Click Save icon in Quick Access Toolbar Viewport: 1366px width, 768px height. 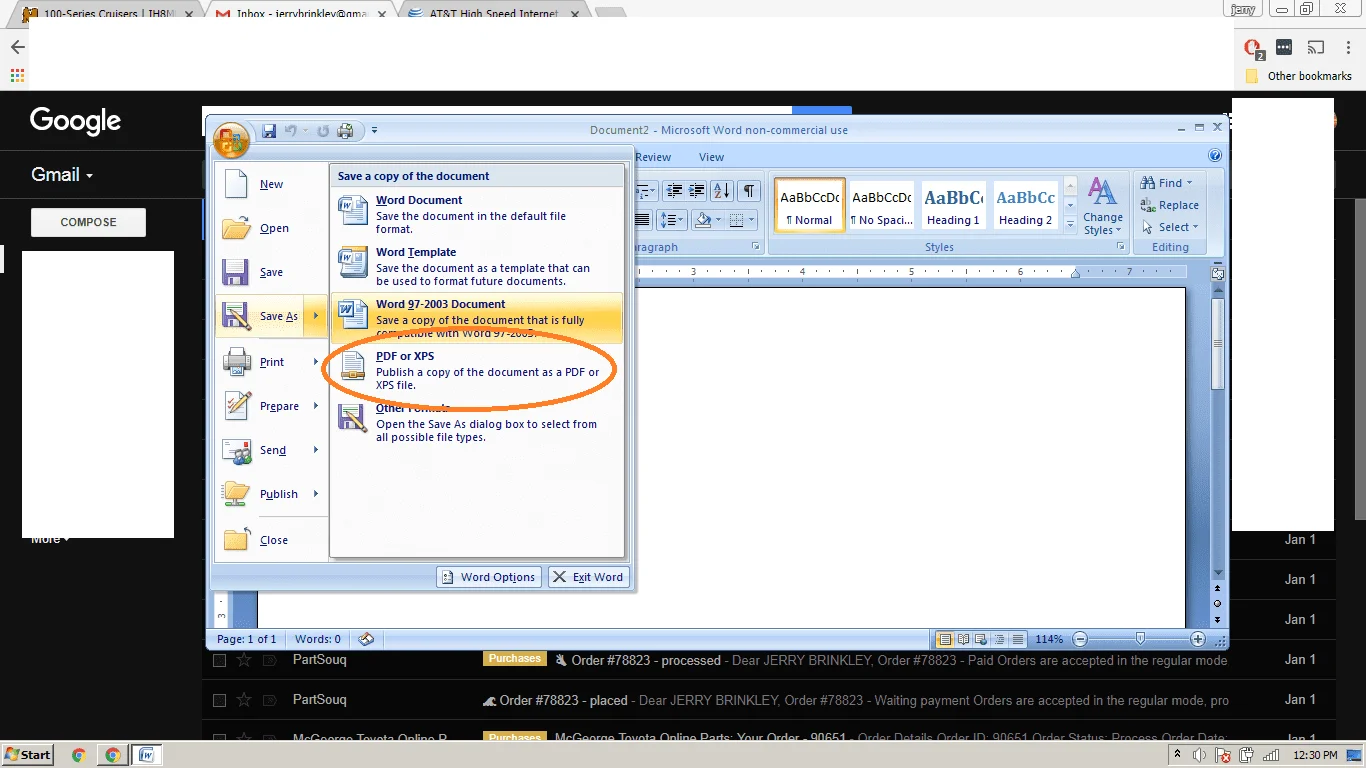click(268, 131)
